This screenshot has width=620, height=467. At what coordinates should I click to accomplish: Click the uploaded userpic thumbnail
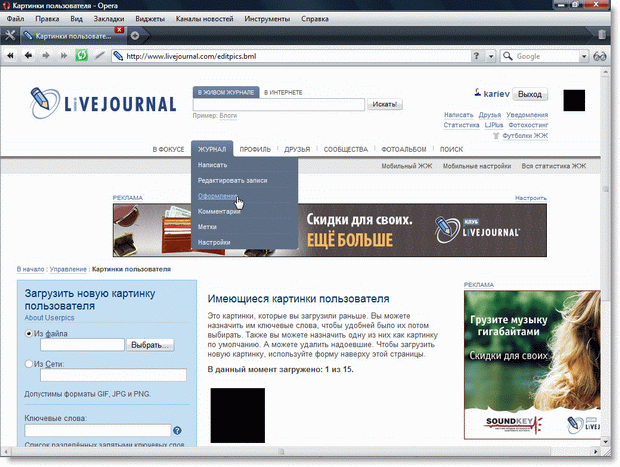pyautogui.click(x=238, y=415)
